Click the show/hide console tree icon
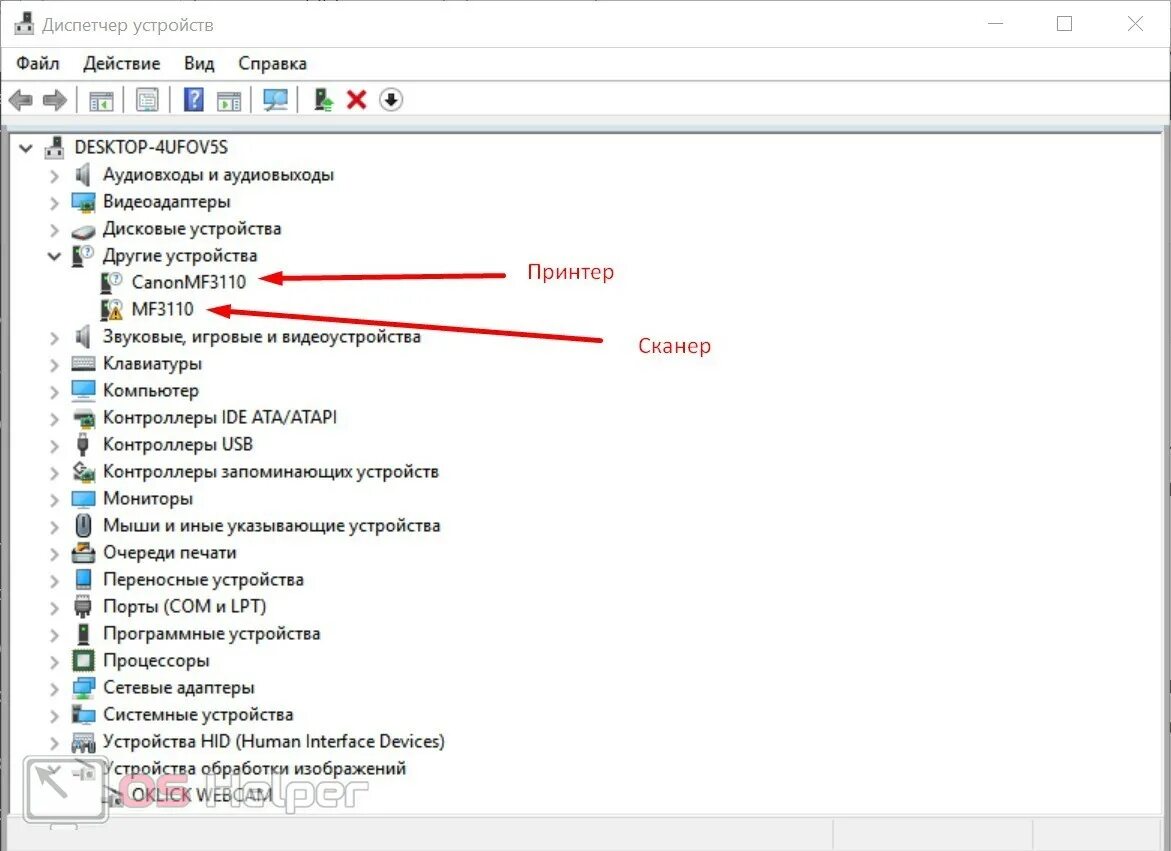Screen dimensions: 1171x851 (x=101, y=100)
